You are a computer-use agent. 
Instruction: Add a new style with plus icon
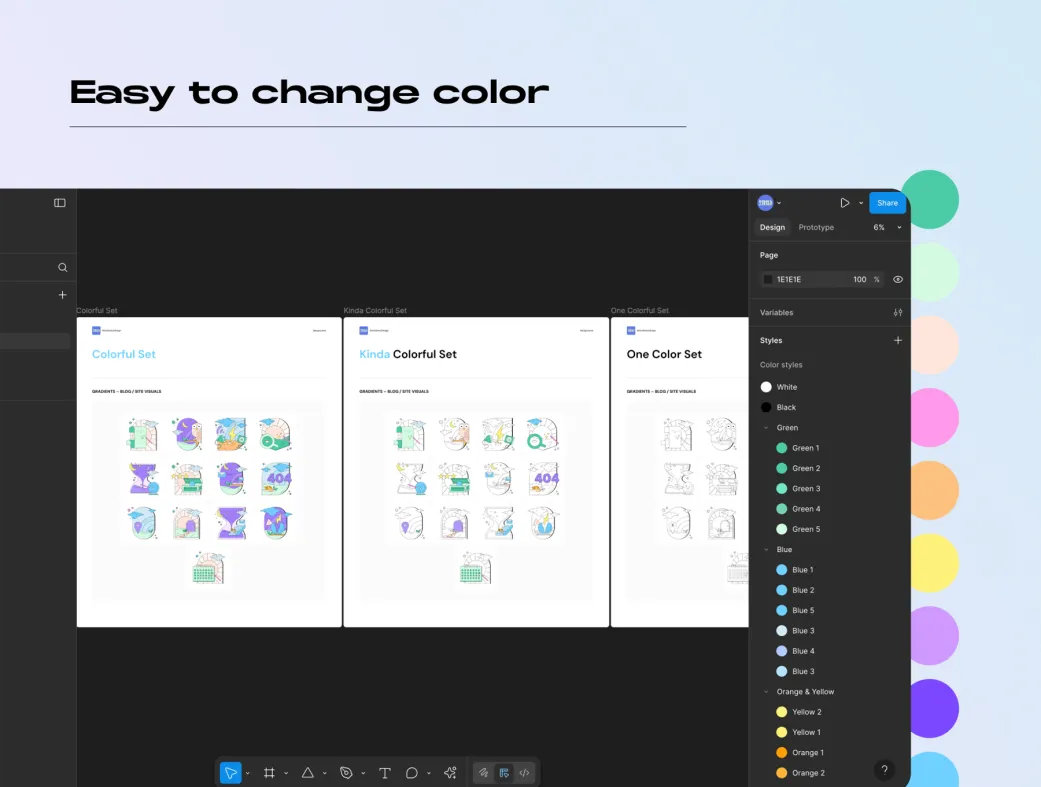pos(897,341)
